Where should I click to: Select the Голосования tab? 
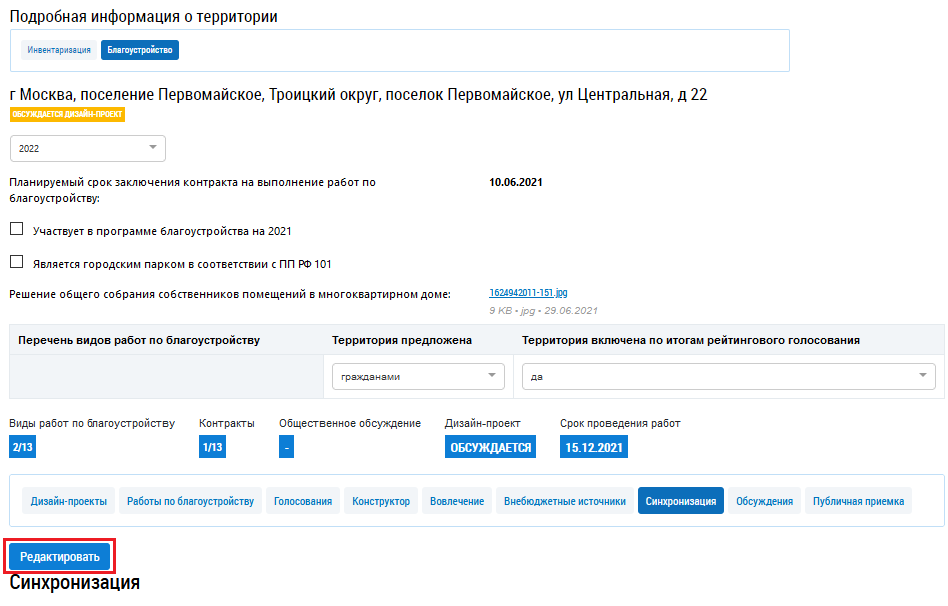tap(303, 501)
